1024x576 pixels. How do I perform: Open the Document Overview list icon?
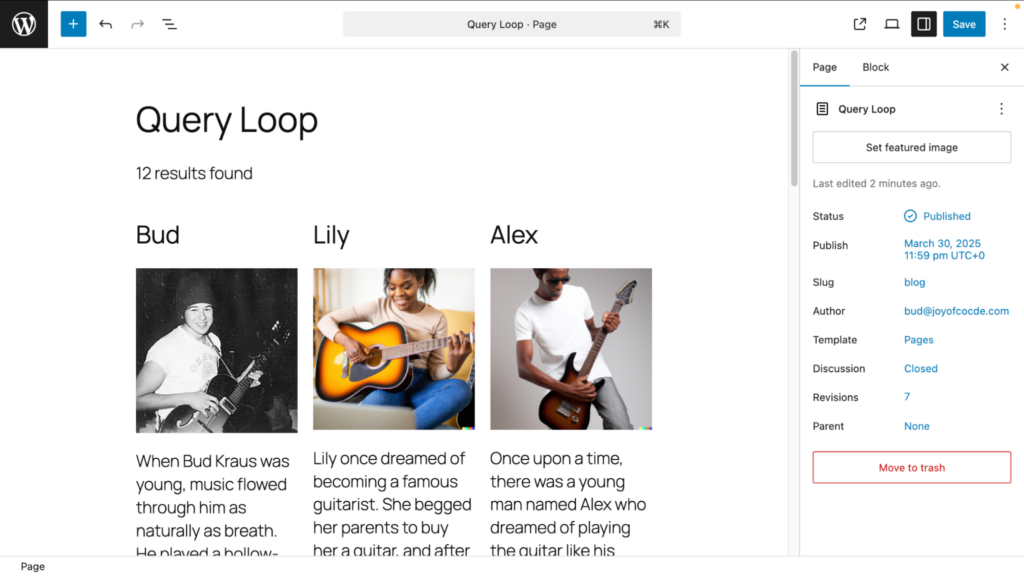[x=170, y=24]
